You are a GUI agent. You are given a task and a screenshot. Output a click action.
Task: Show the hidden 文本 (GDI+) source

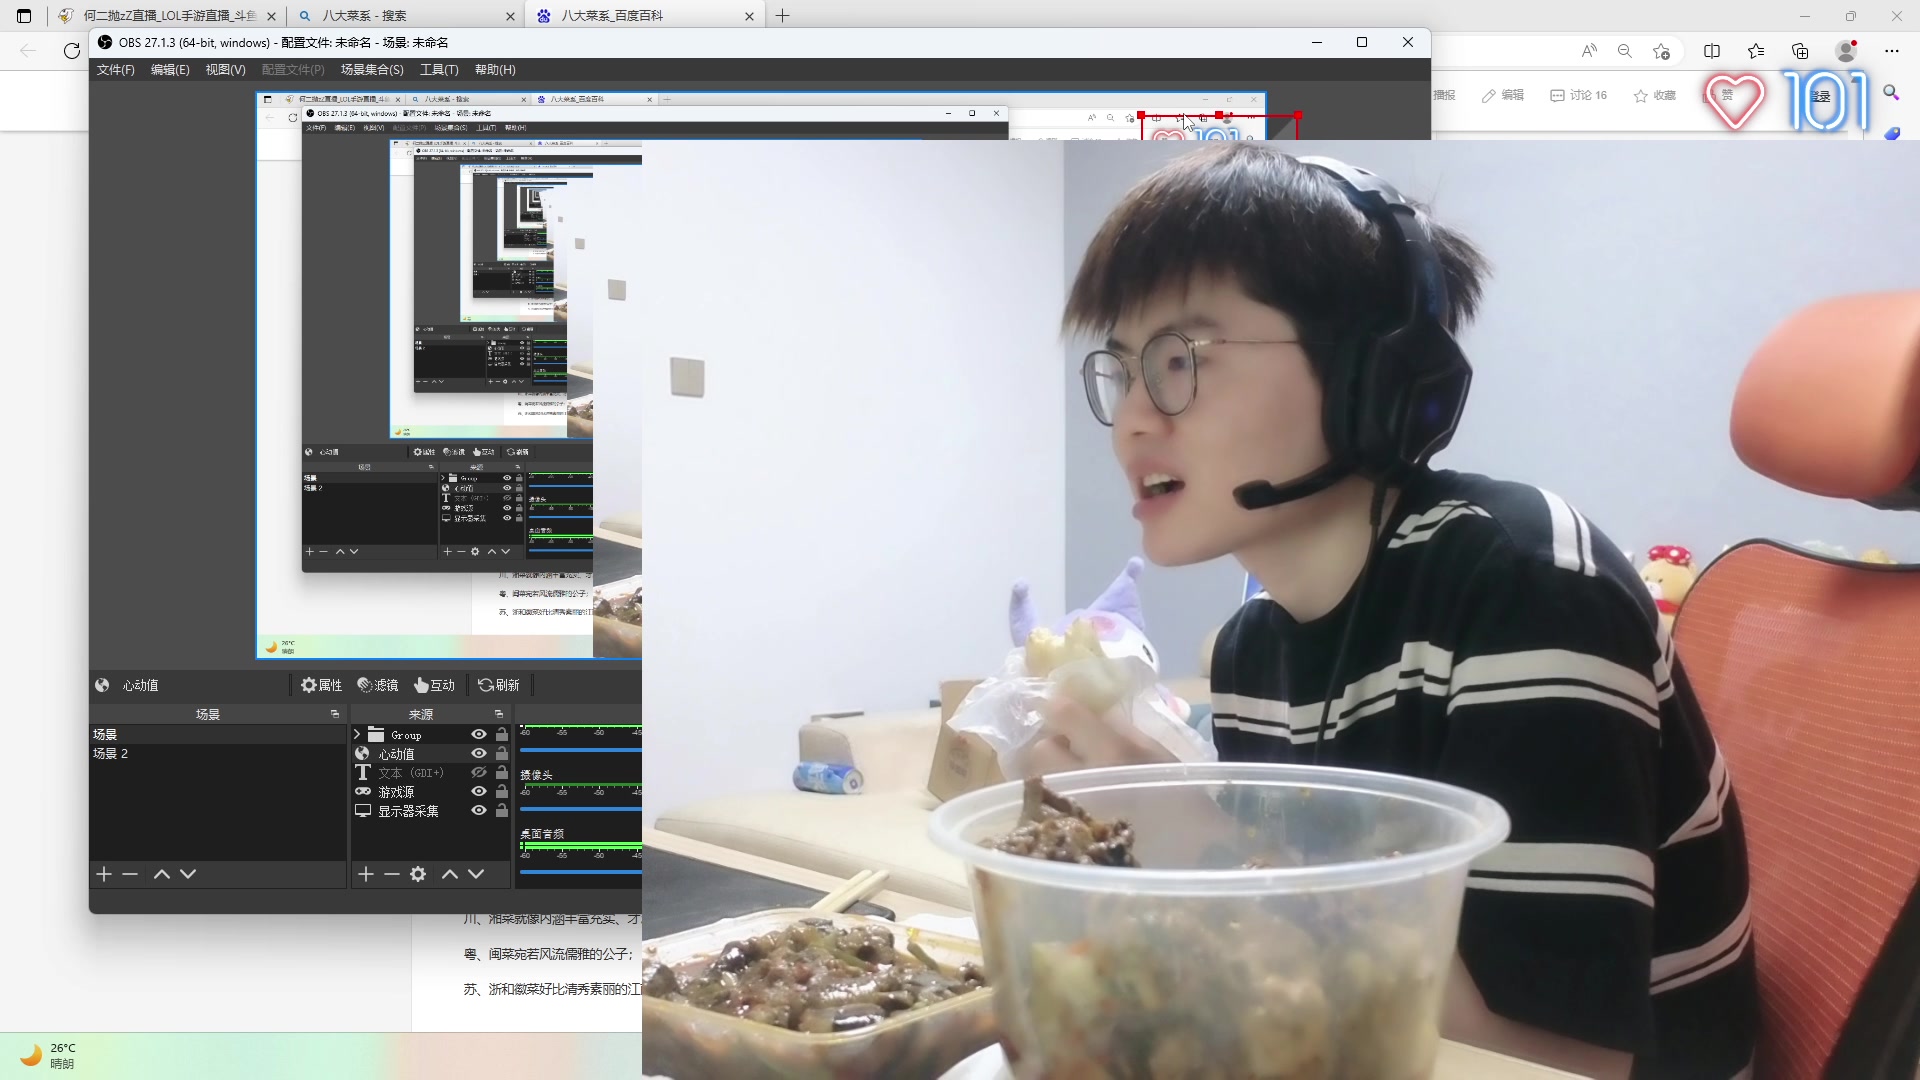(478, 772)
